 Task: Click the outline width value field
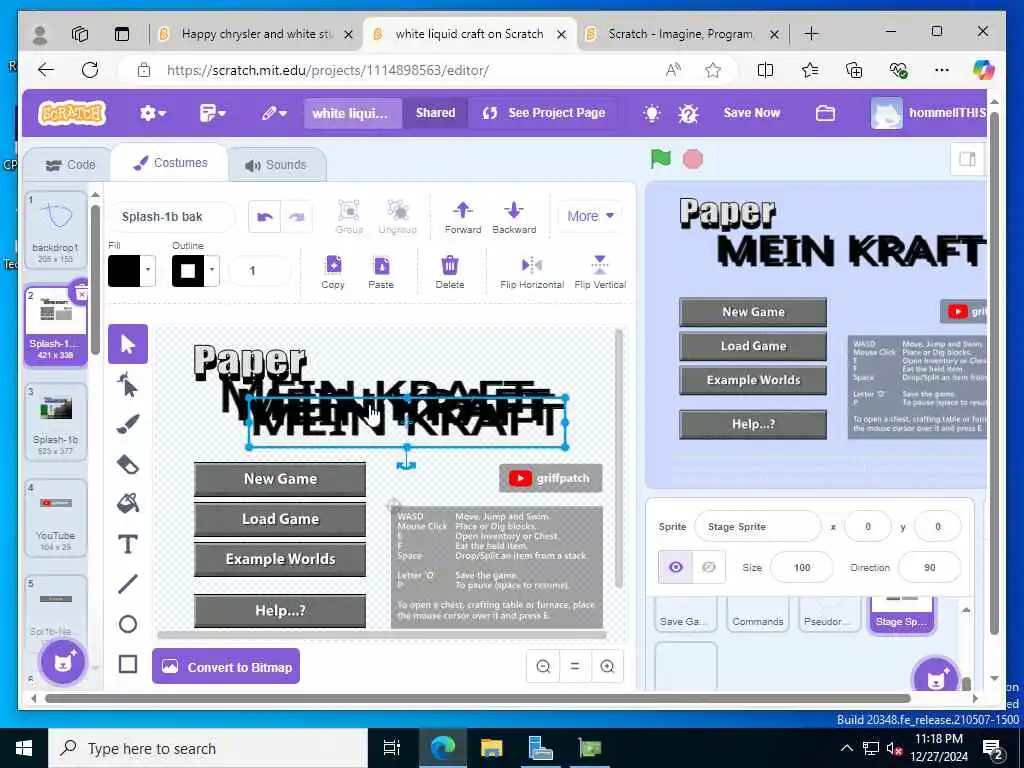pos(259,270)
